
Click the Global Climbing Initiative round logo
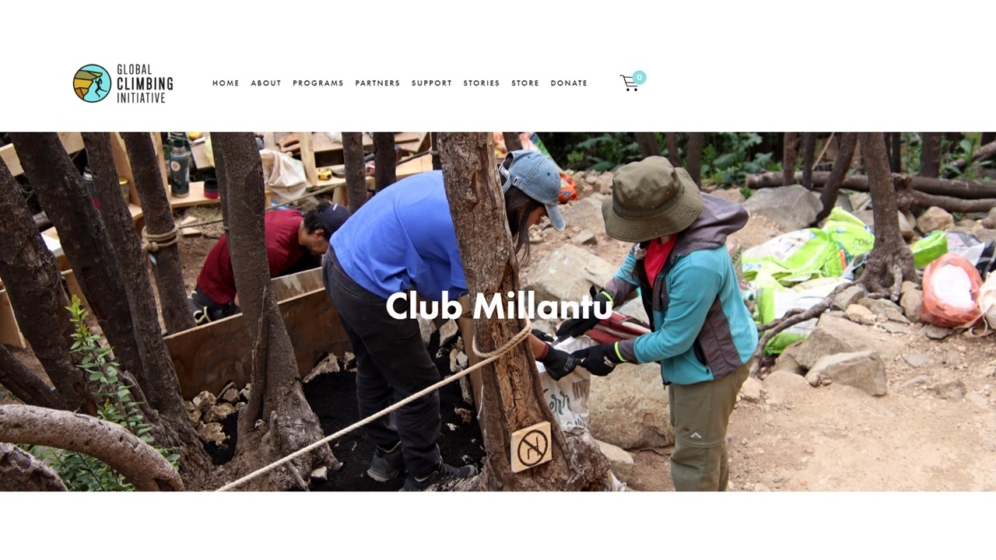coord(92,83)
